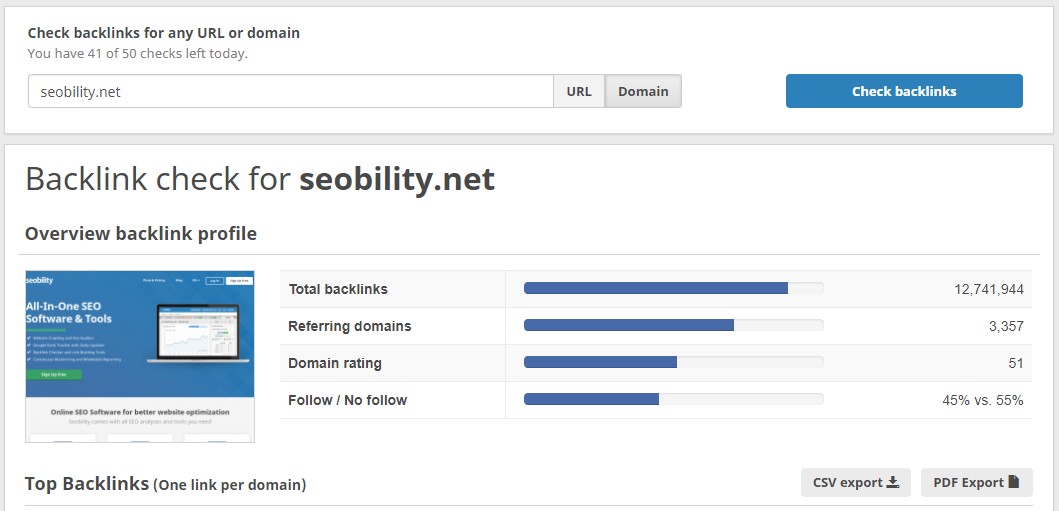Click inside the seobility.net input field
Screen dimensions: 1059x511
tap(291, 91)
